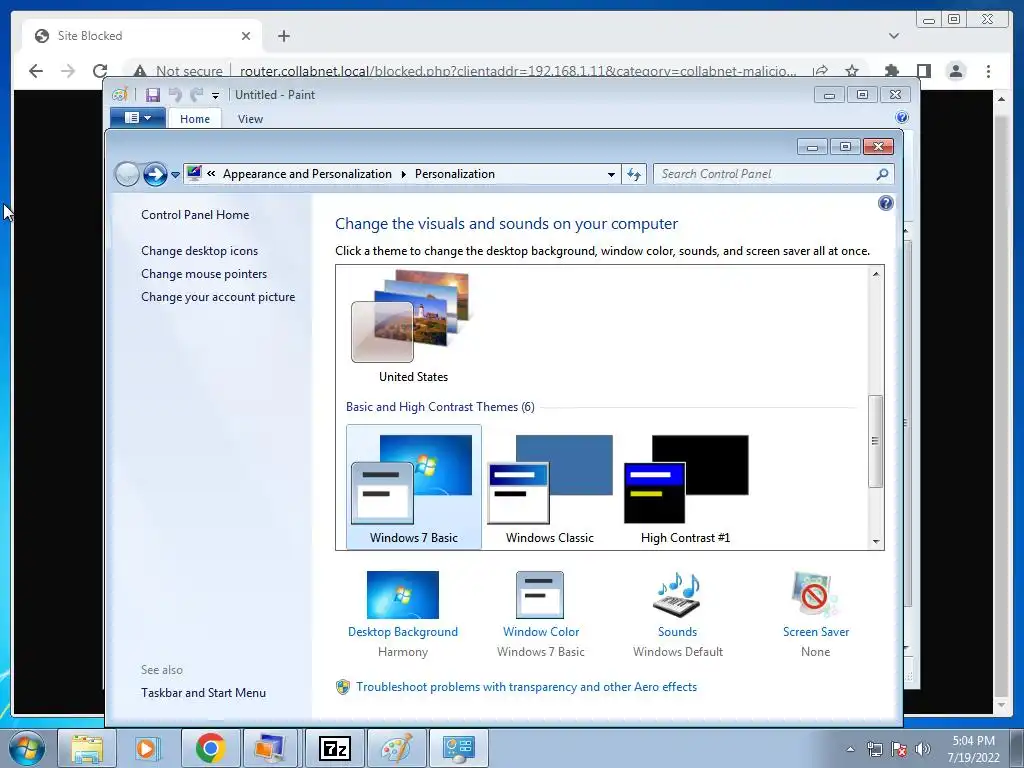
Task: Open Change your account picture link
Action: 218,296
